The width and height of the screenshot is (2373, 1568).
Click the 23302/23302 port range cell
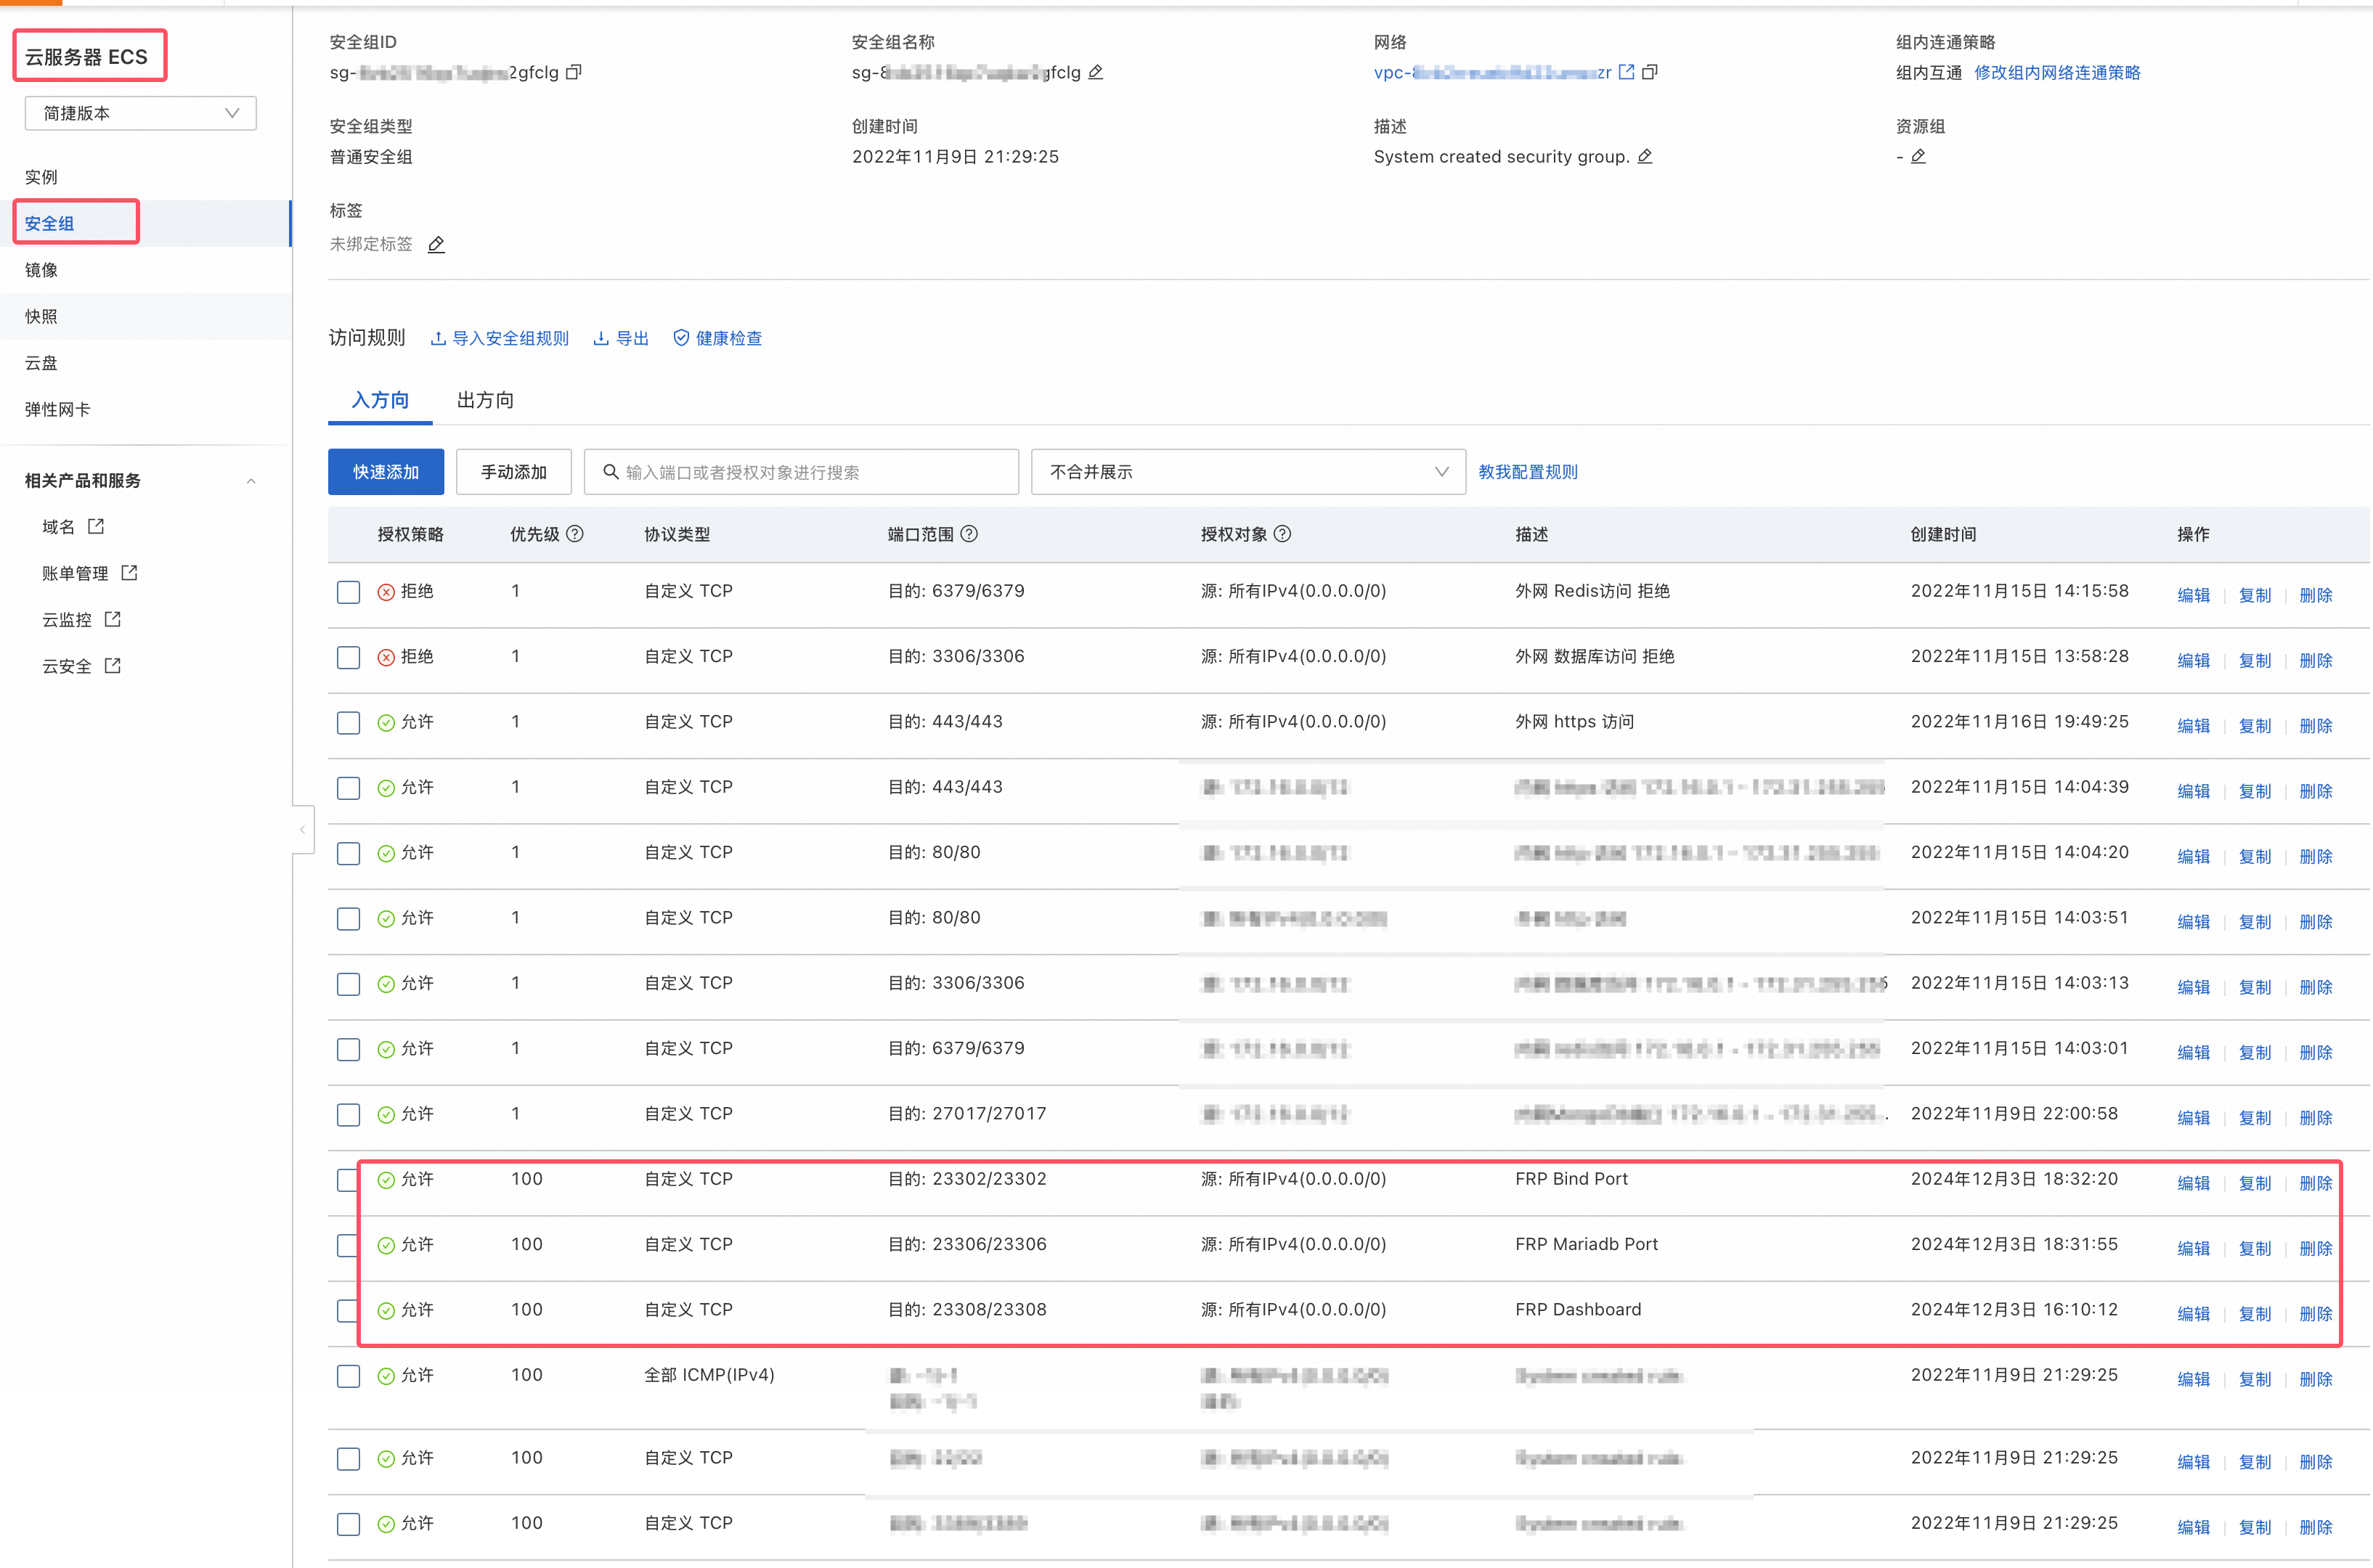(967, 1179)
